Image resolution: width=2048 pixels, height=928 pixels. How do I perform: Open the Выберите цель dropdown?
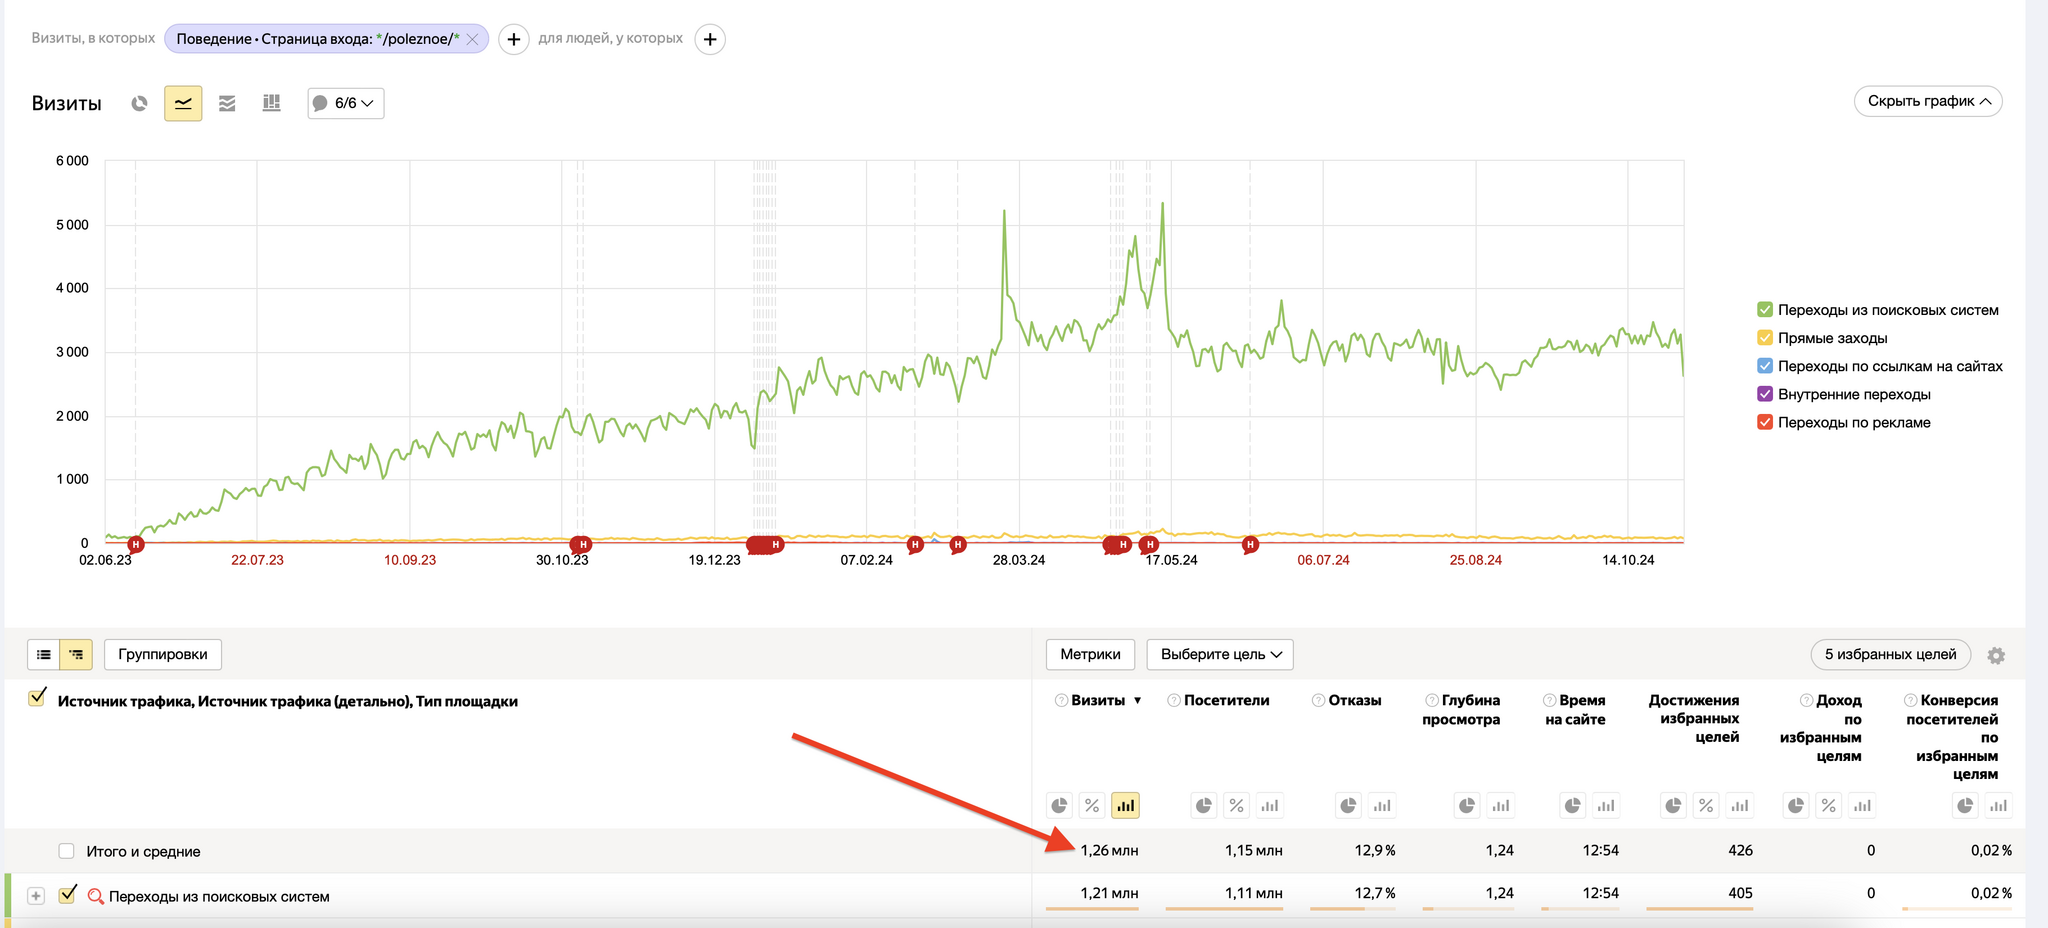(x=1220, y=654)
